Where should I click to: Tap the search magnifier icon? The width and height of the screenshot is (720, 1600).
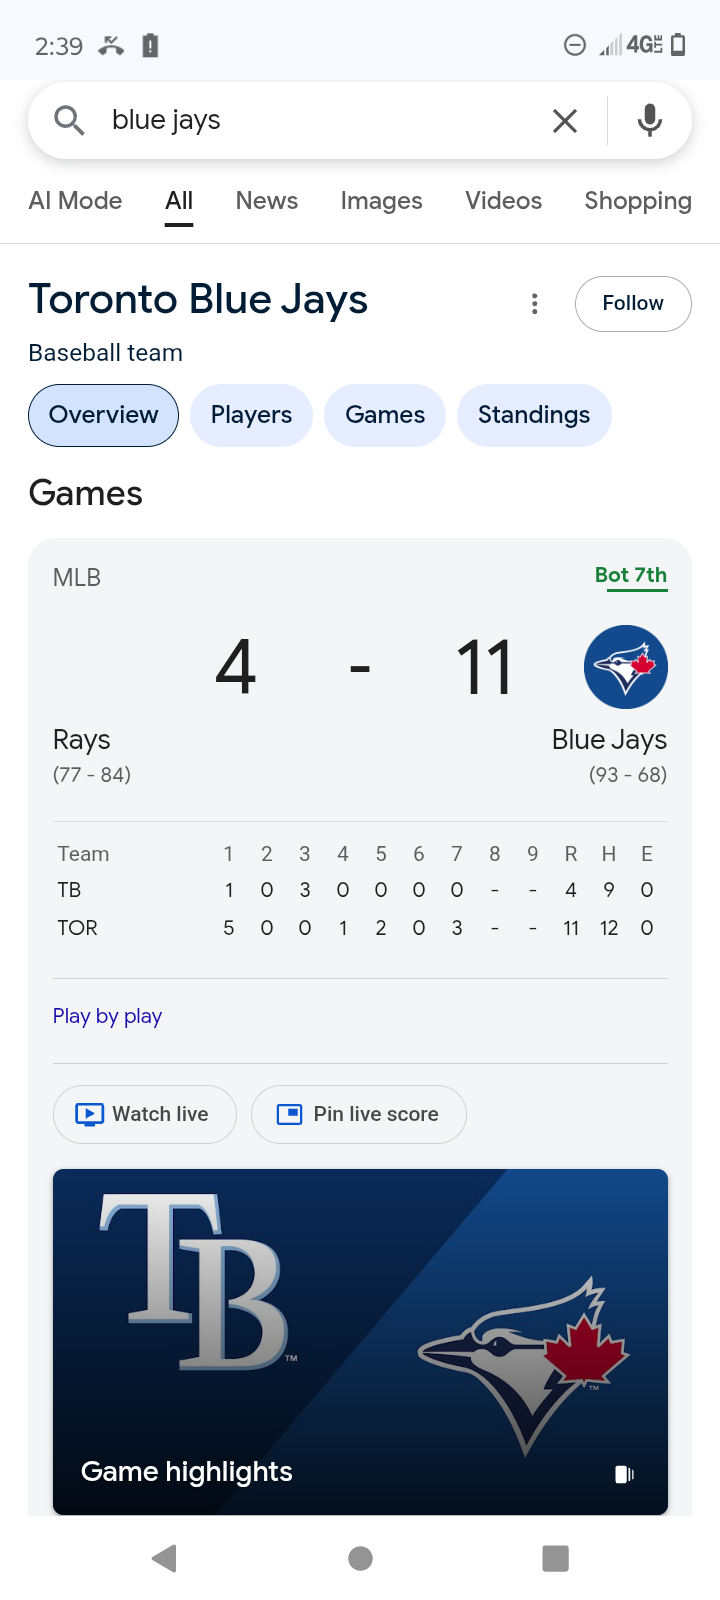(x=69, y=121)
